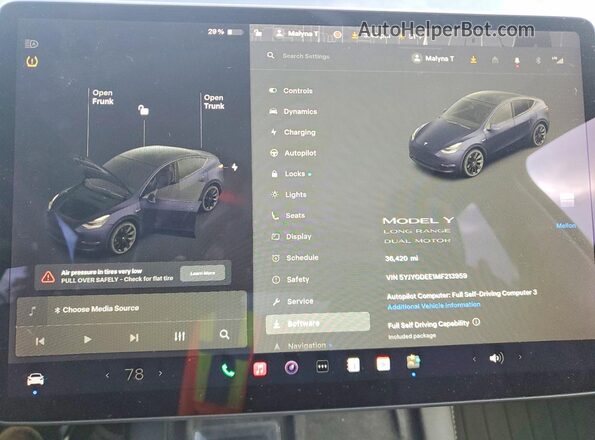
Task: Tap the tire pressure warning icon
Action: pyautogui.click(x=32, y=62)
